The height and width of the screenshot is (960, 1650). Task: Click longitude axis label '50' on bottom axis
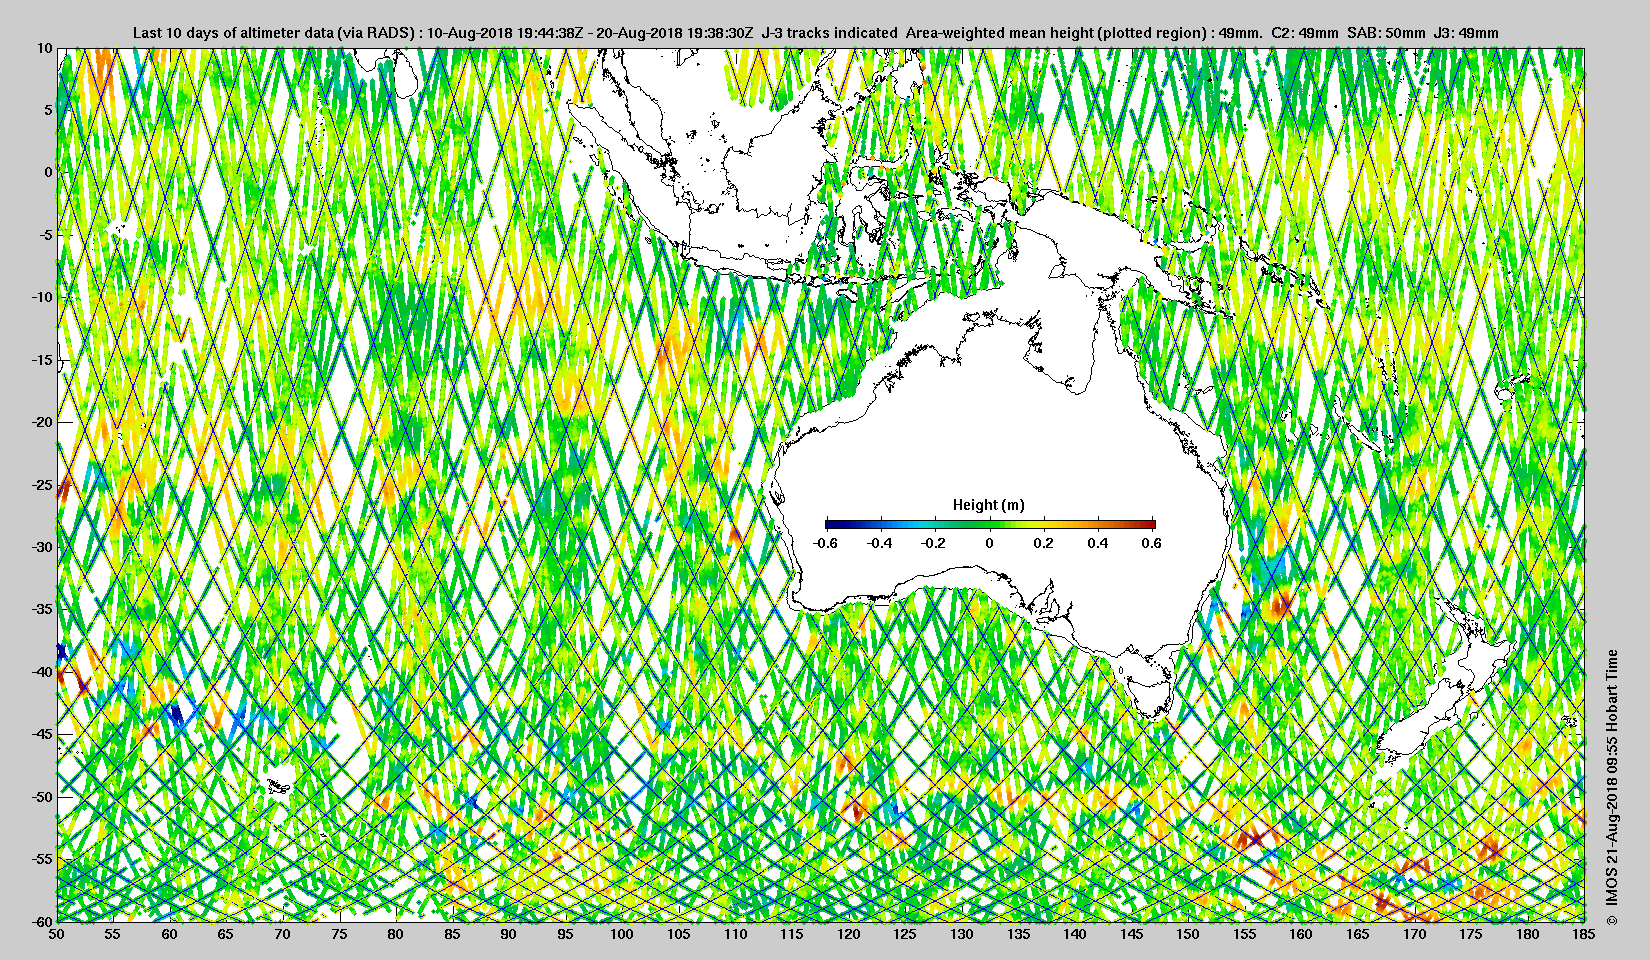tap(57, 934)
